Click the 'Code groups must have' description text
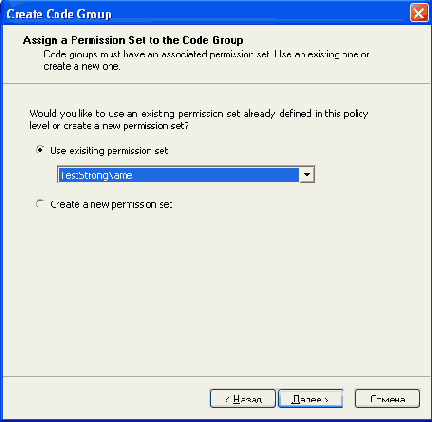This screenshot has width=432, height=422. (x=206, y=60)
